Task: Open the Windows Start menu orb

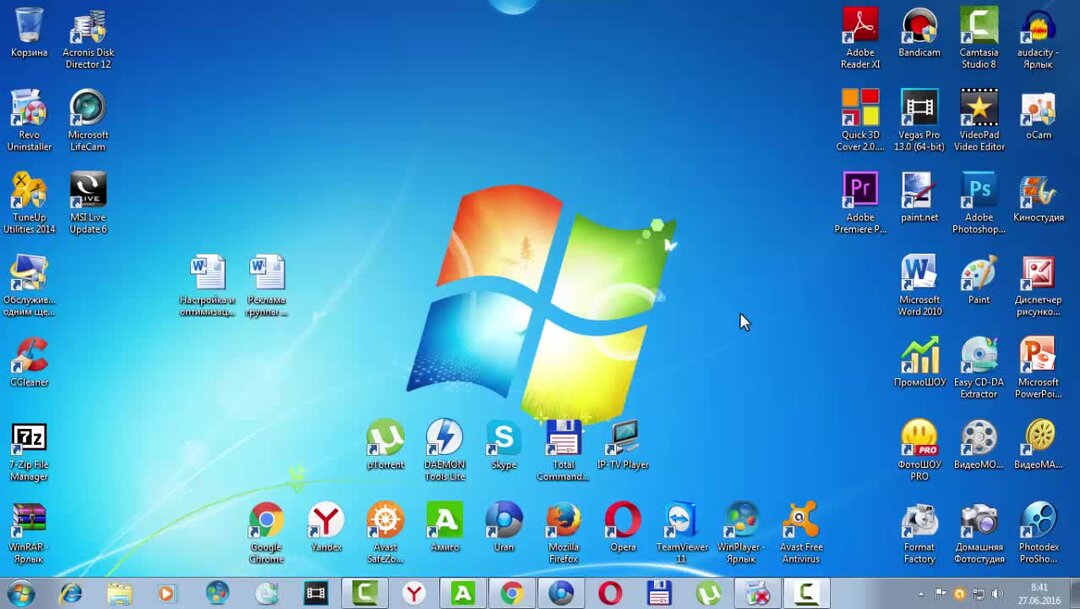Action: [x=21, y=593]
